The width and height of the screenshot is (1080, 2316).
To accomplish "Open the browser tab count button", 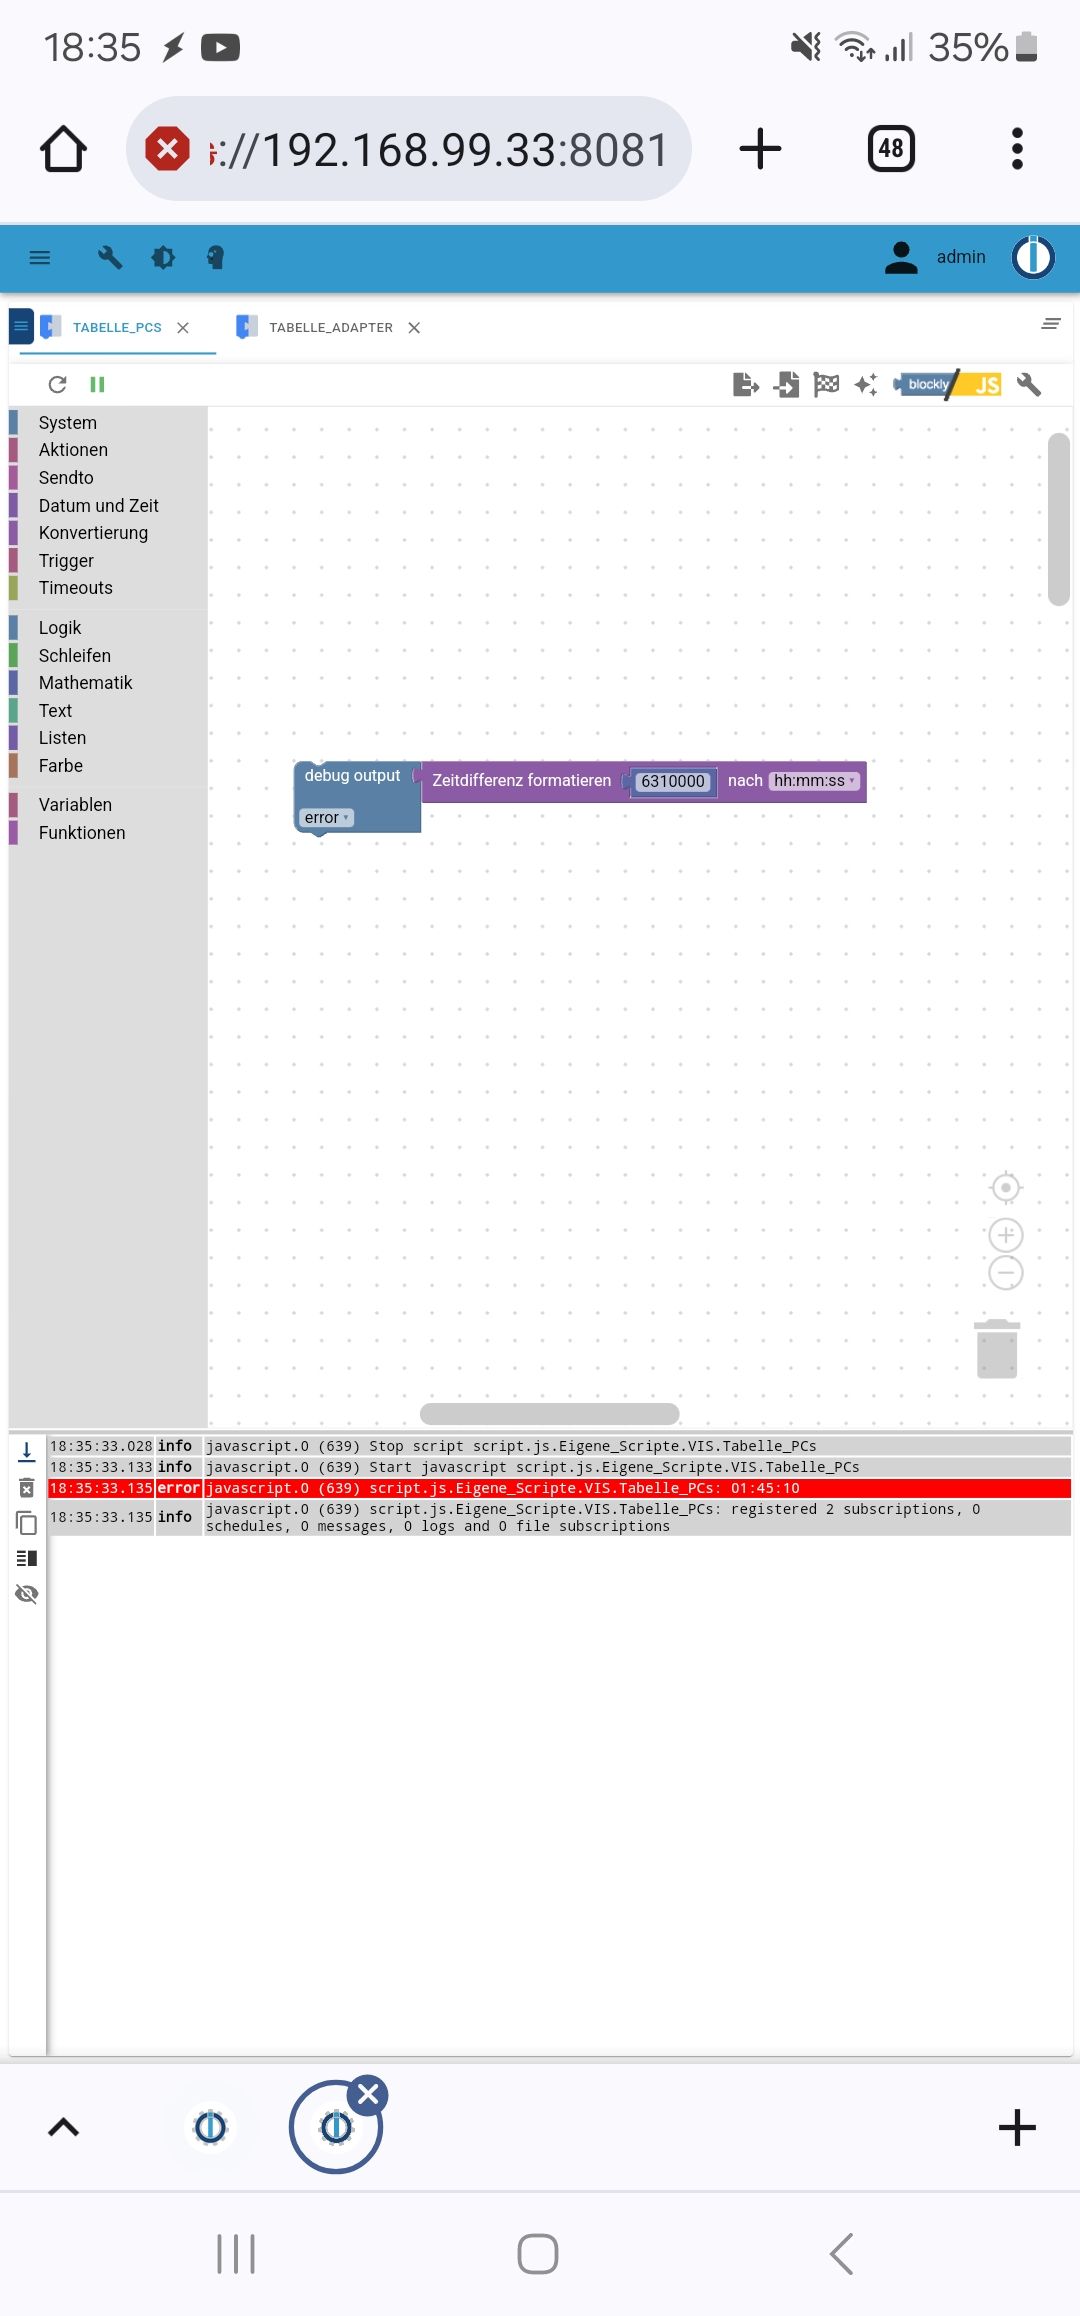I will pos(890,149).
